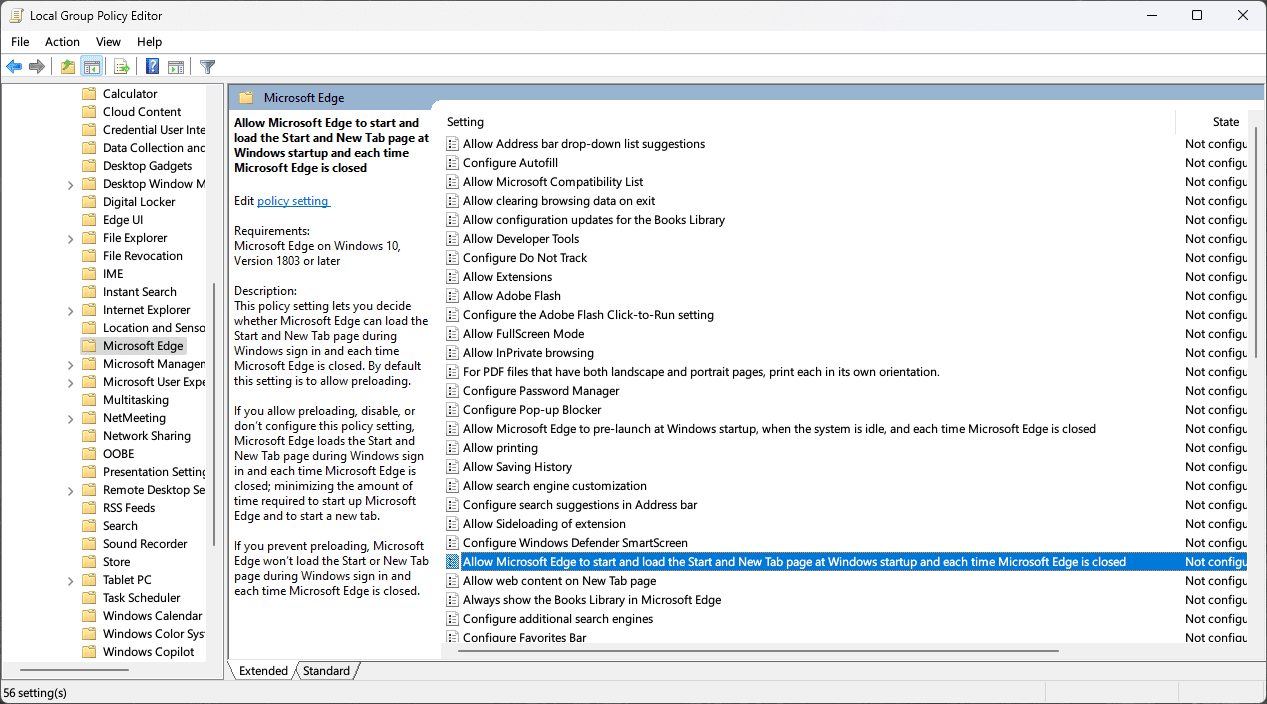Image resolution: width=1267 pixels, height=704 pixels.
Task: Select 'Configure Do Not Track' setting
Action: 525,258
